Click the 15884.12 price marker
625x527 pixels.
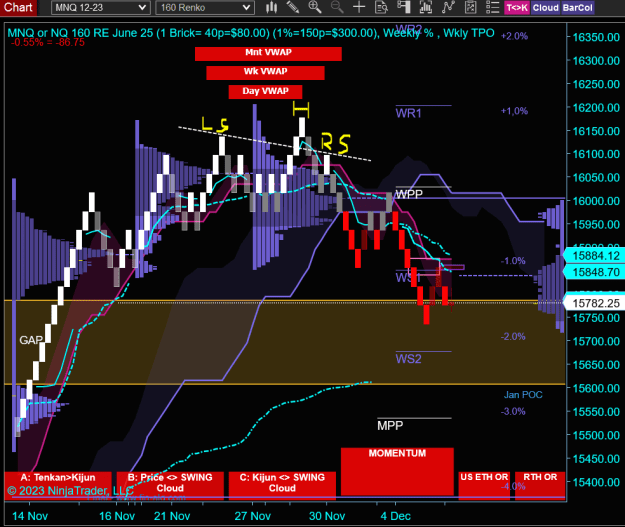(x=594, y=256)
